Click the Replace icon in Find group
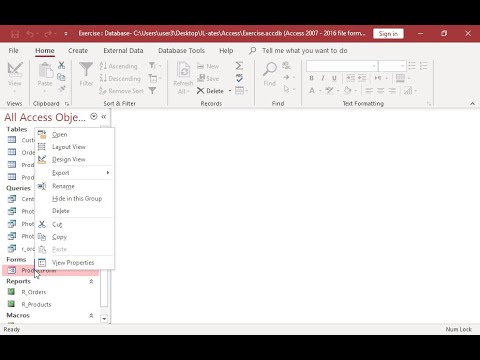480x360 pixels. pos(286,65)
